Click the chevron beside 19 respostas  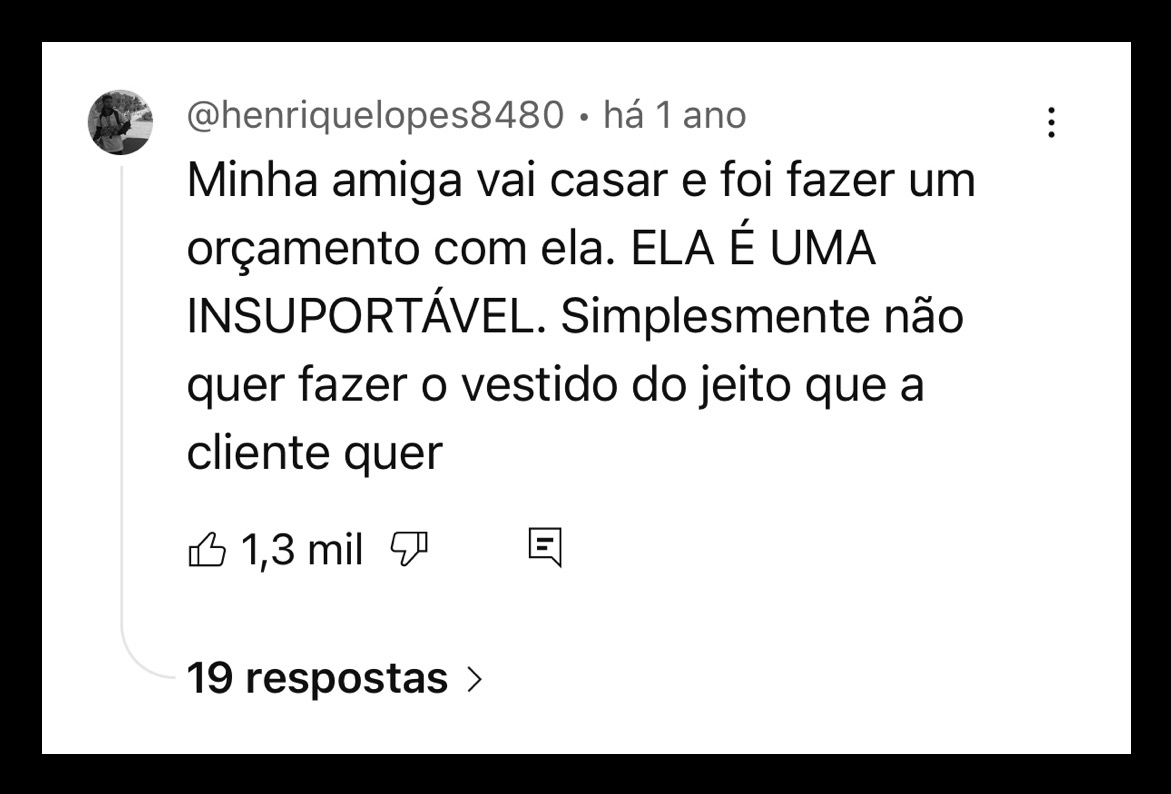tap(474, 680)
